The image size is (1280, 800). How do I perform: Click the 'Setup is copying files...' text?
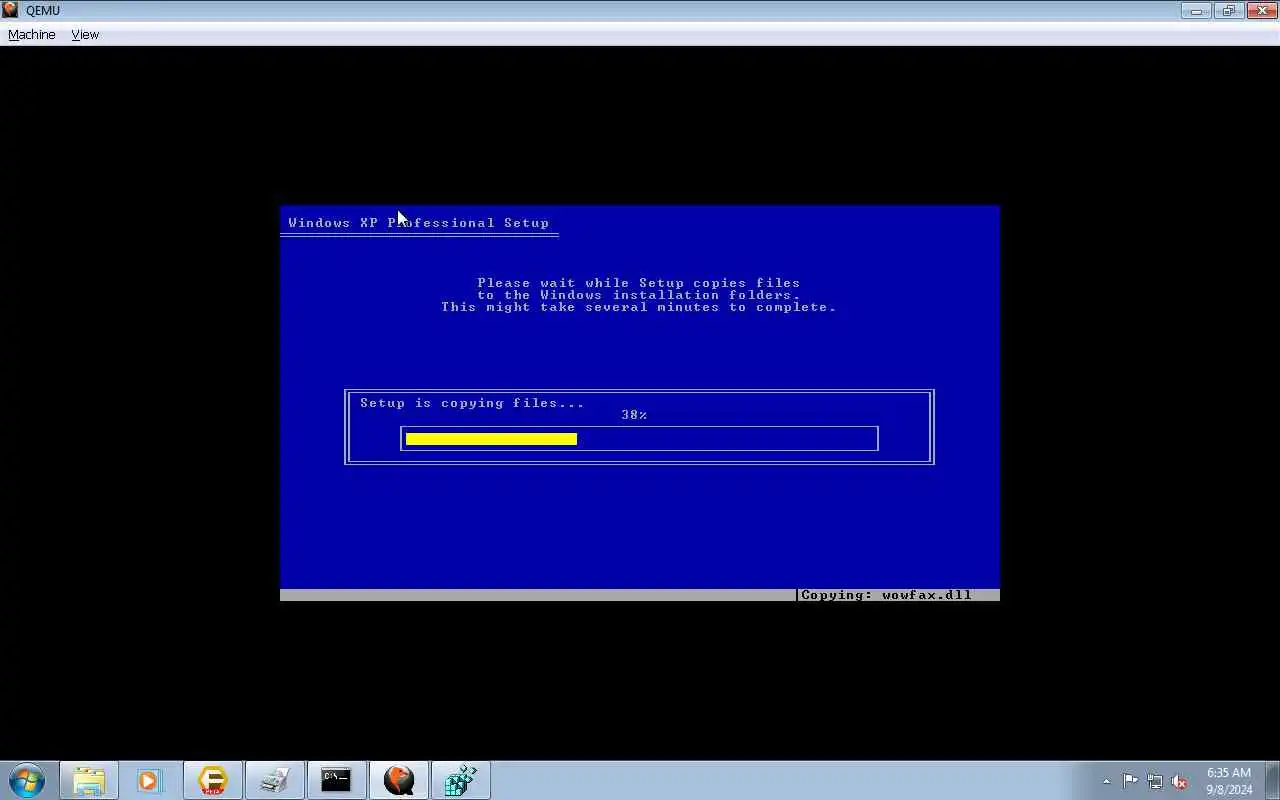point(472,403)
